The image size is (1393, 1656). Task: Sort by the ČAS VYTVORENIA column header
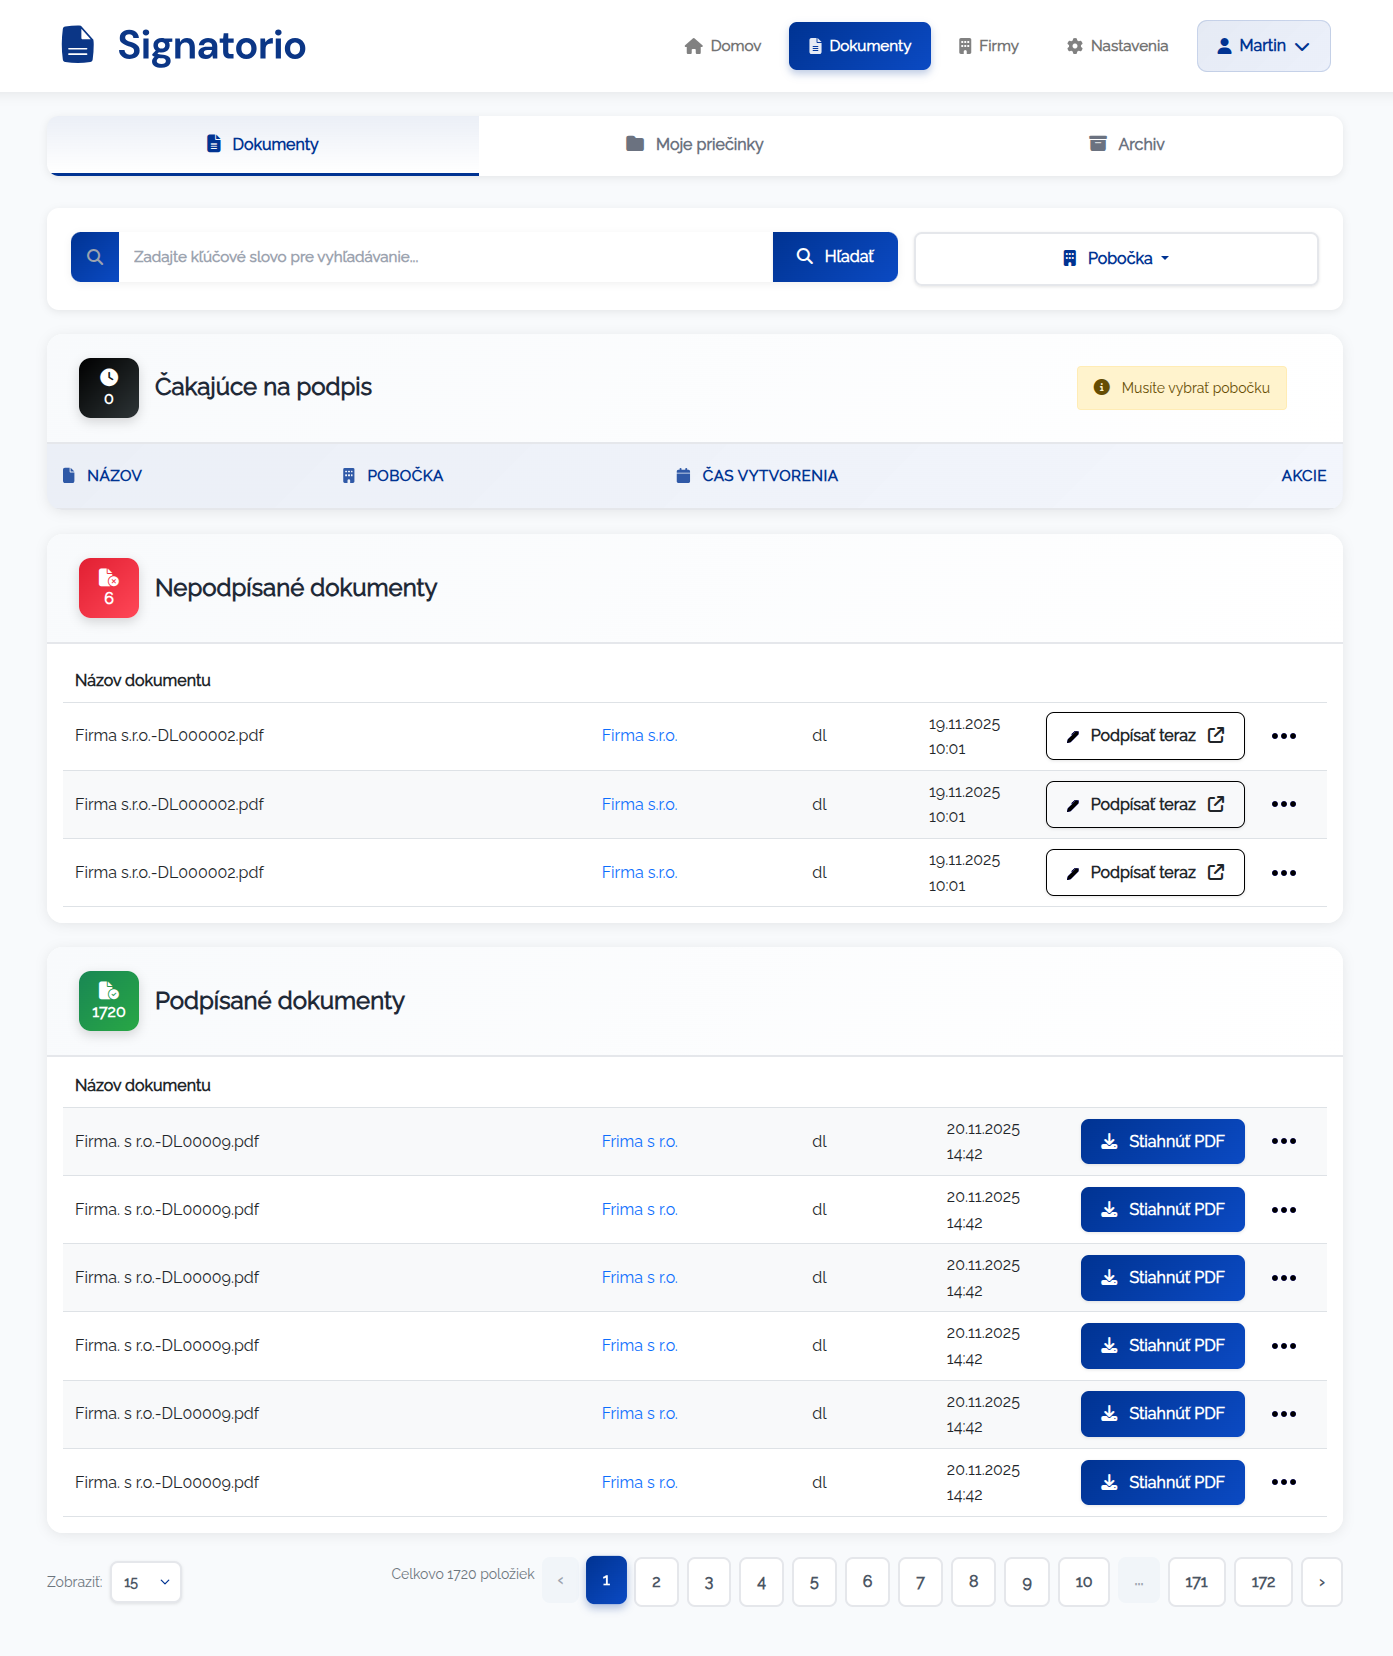757,476
